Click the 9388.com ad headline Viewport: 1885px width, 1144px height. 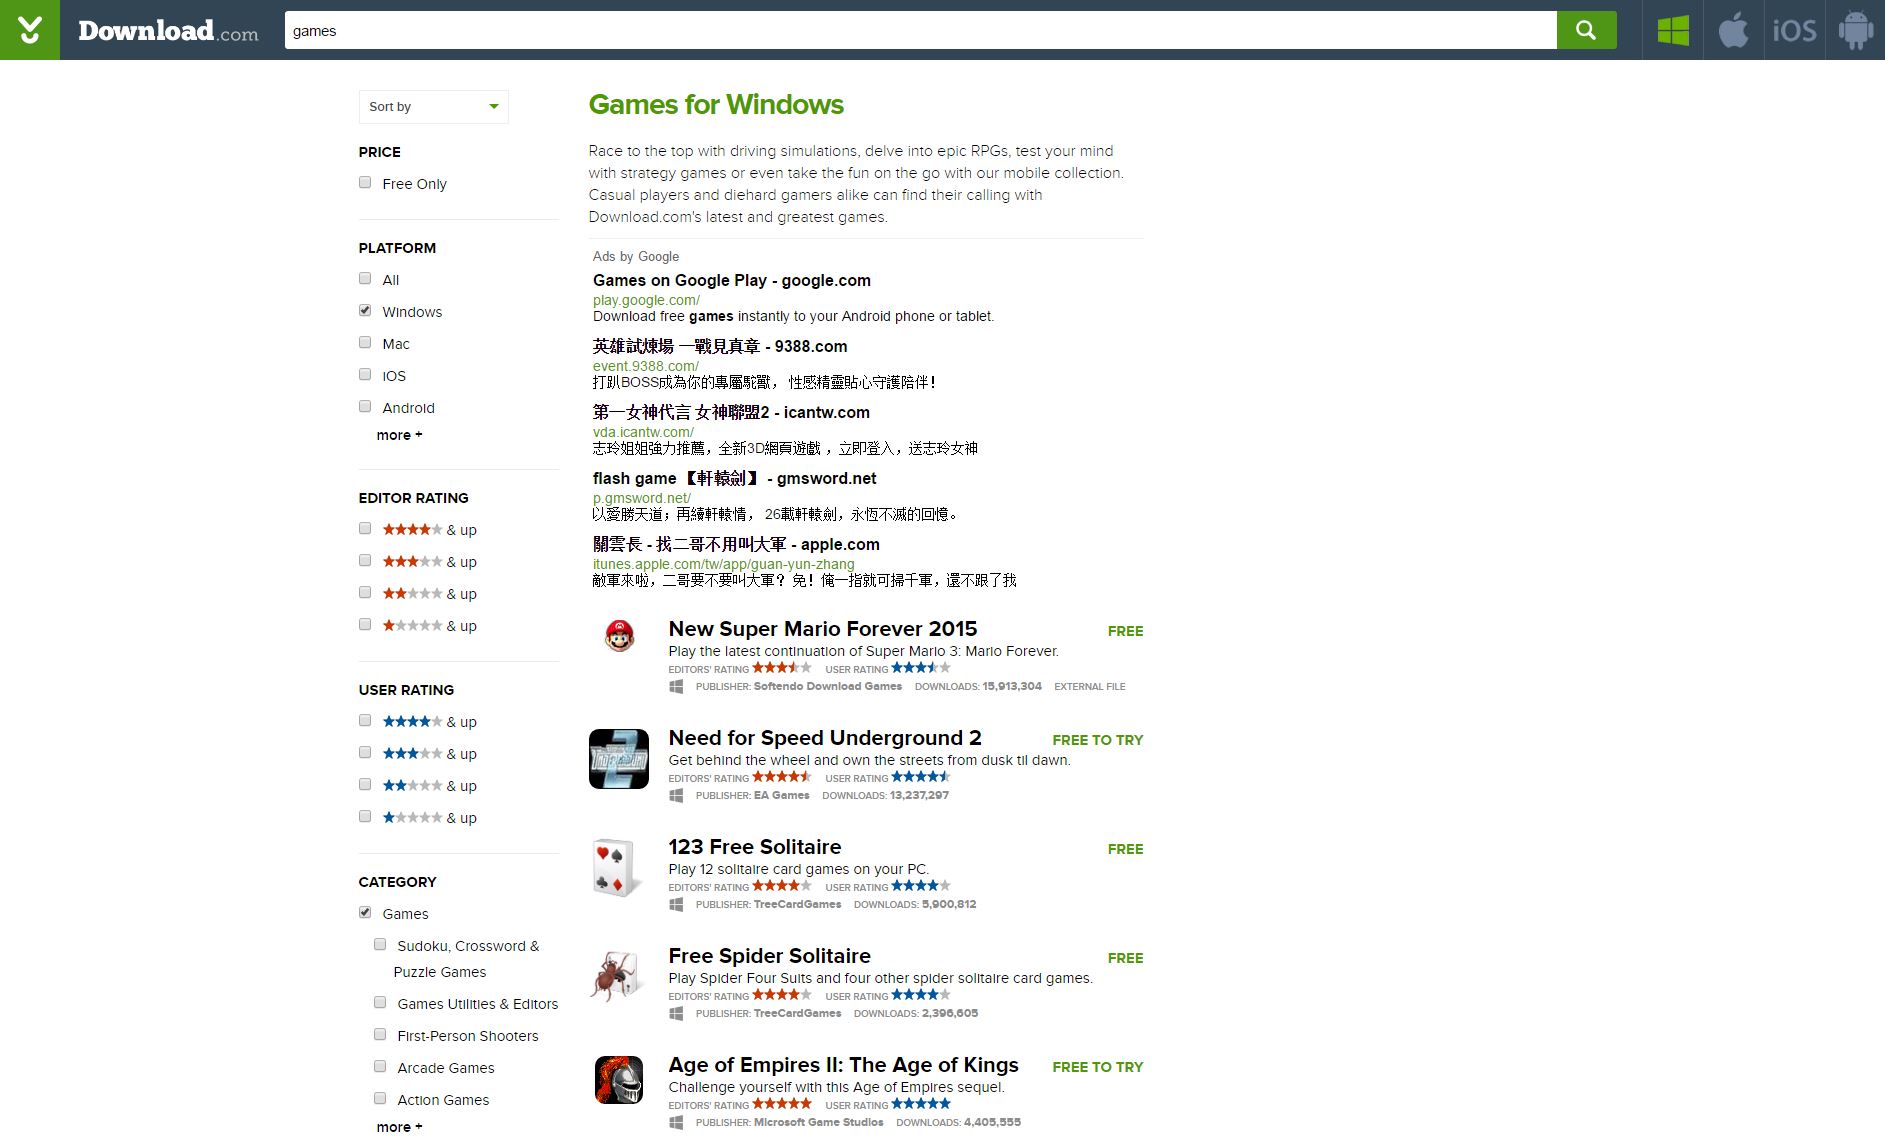click(x=719, y=347)
